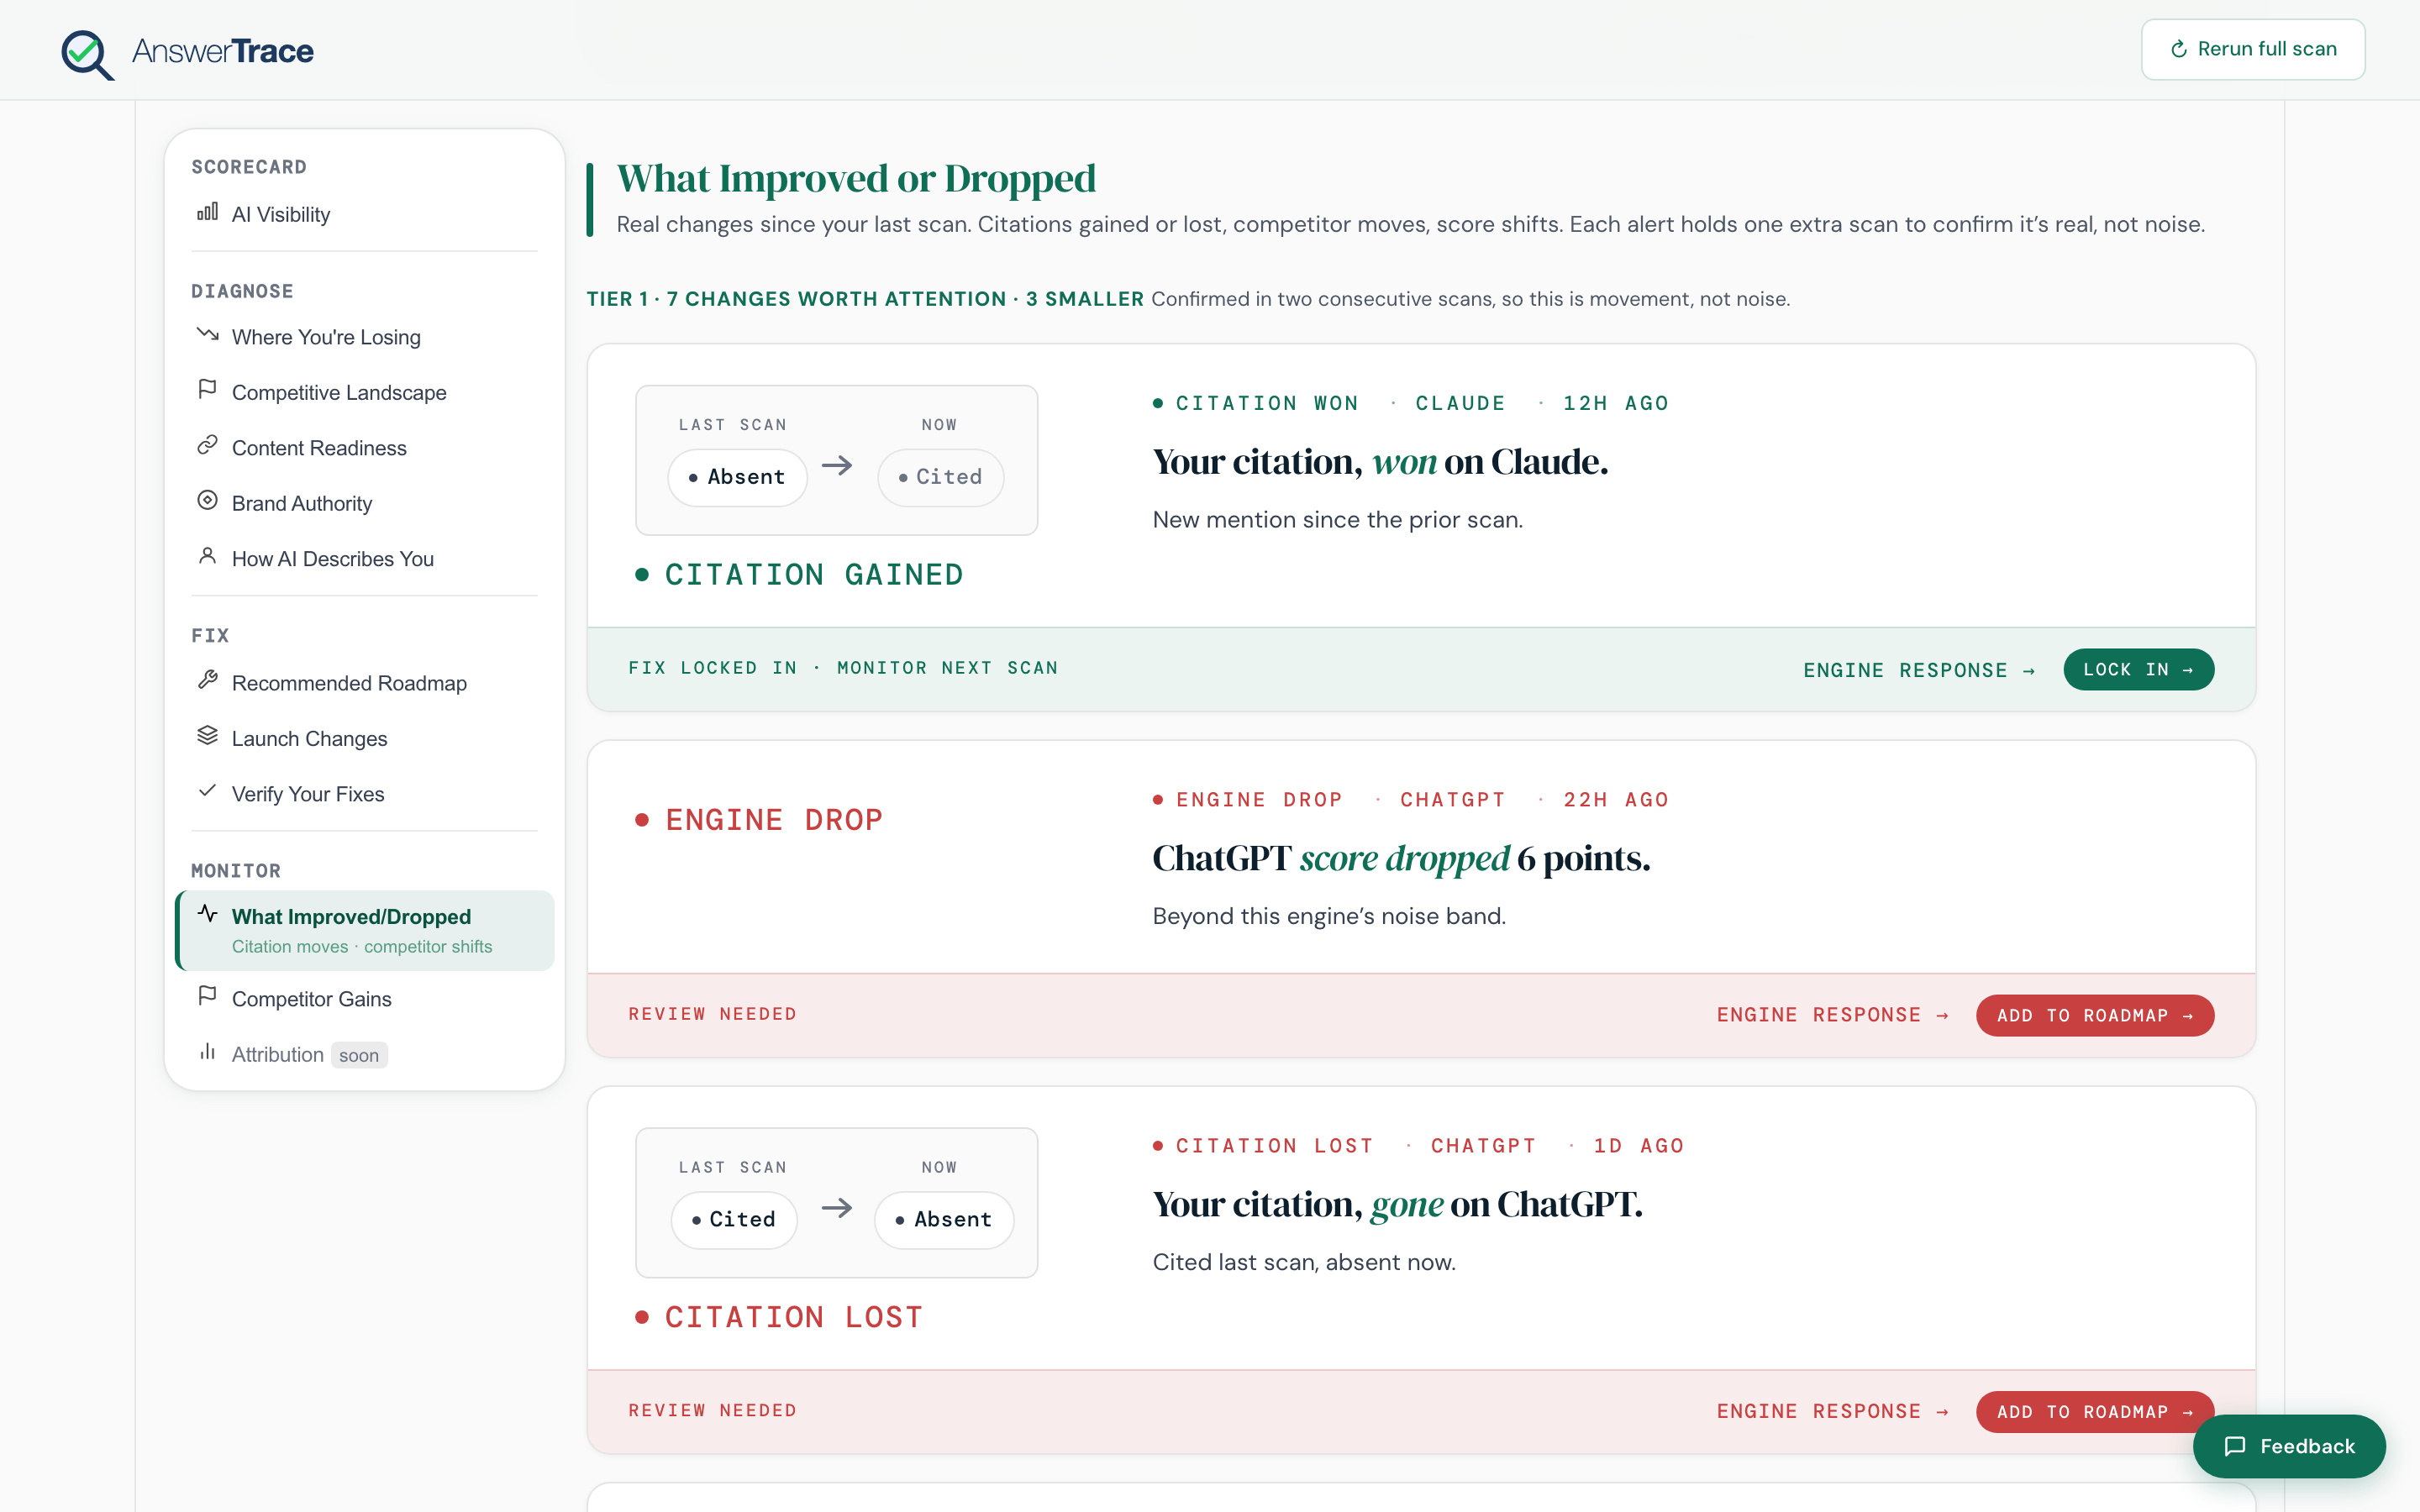Select Attribution soon item

click(x=364, y=1054)
